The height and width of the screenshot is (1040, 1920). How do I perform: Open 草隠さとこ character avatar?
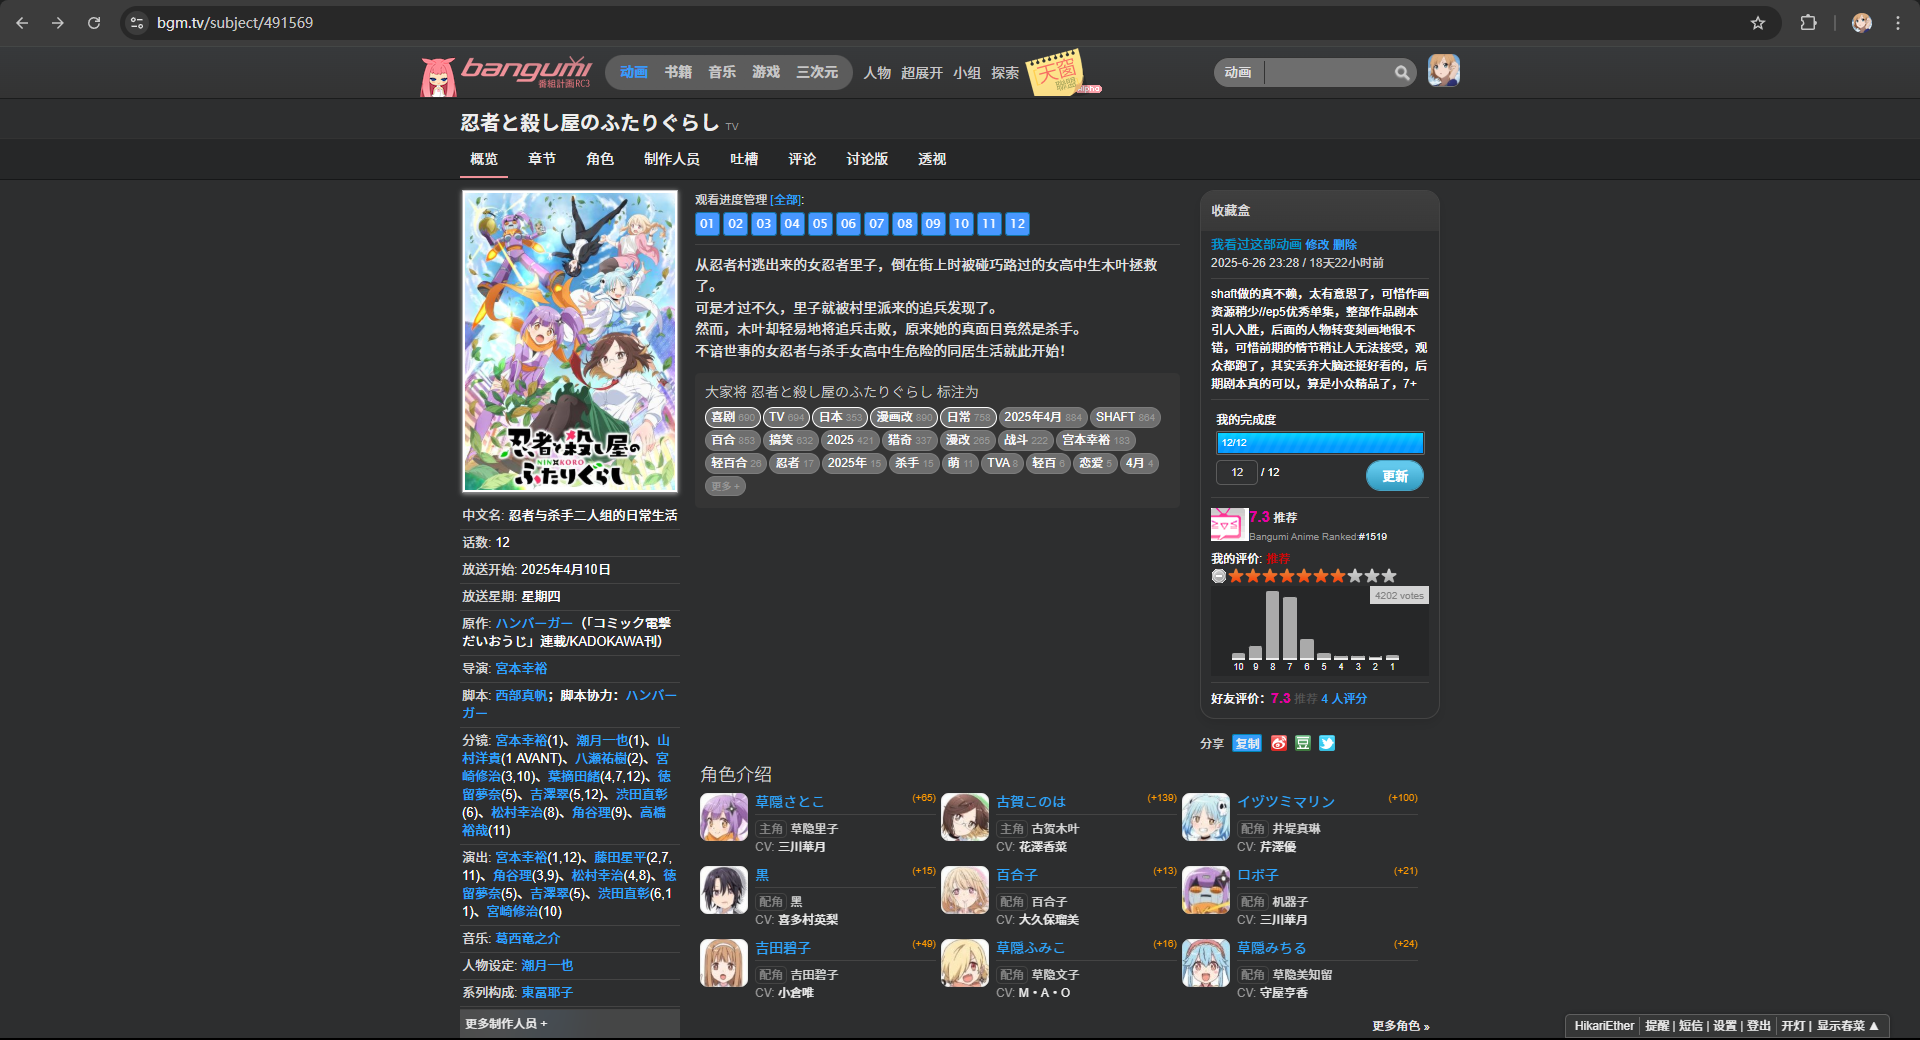click(x=724, y=817)
